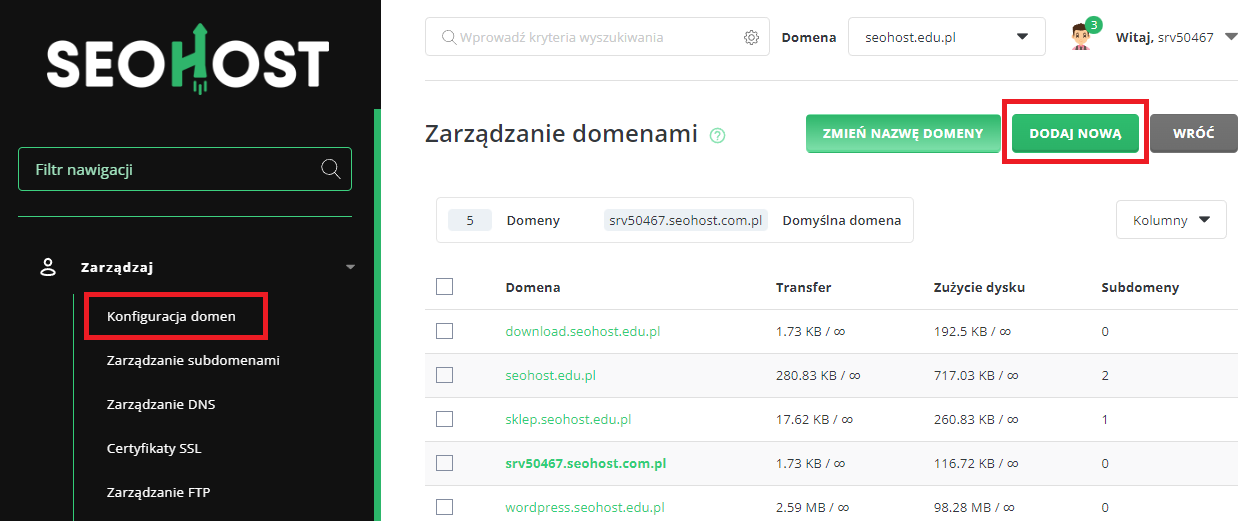
Task: Click the 2.59 MB transfer value
Action: (814, 507)
